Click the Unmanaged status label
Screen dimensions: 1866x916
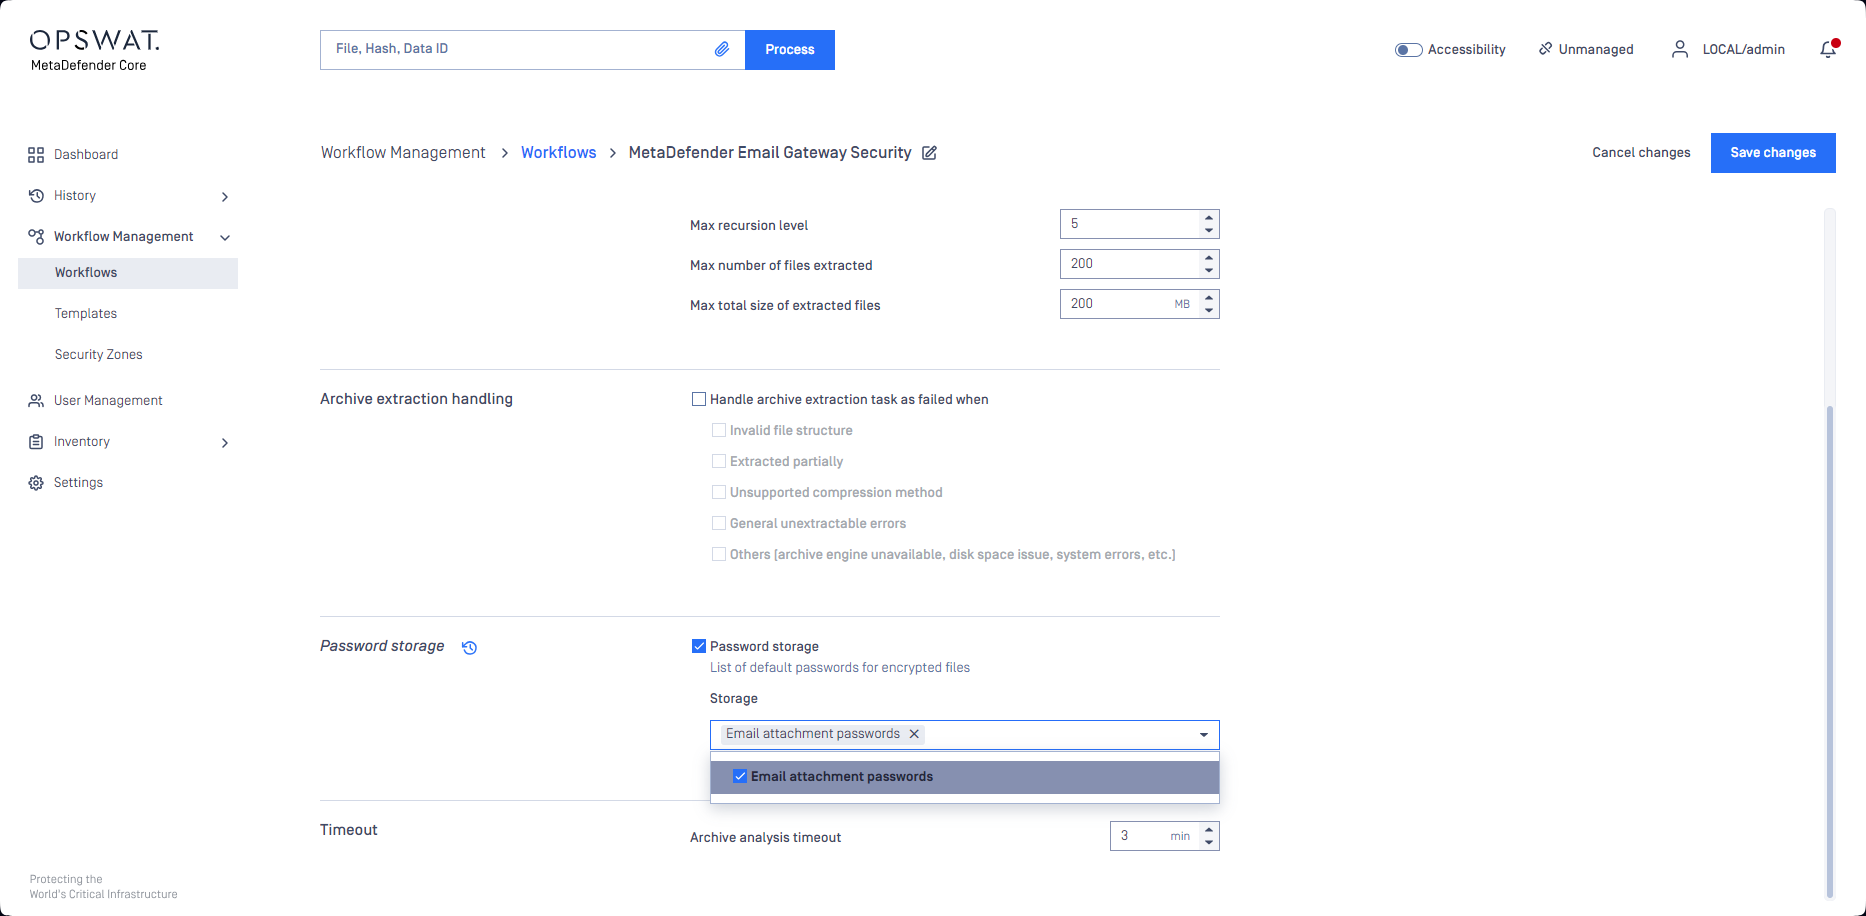tap(1596, 50)
